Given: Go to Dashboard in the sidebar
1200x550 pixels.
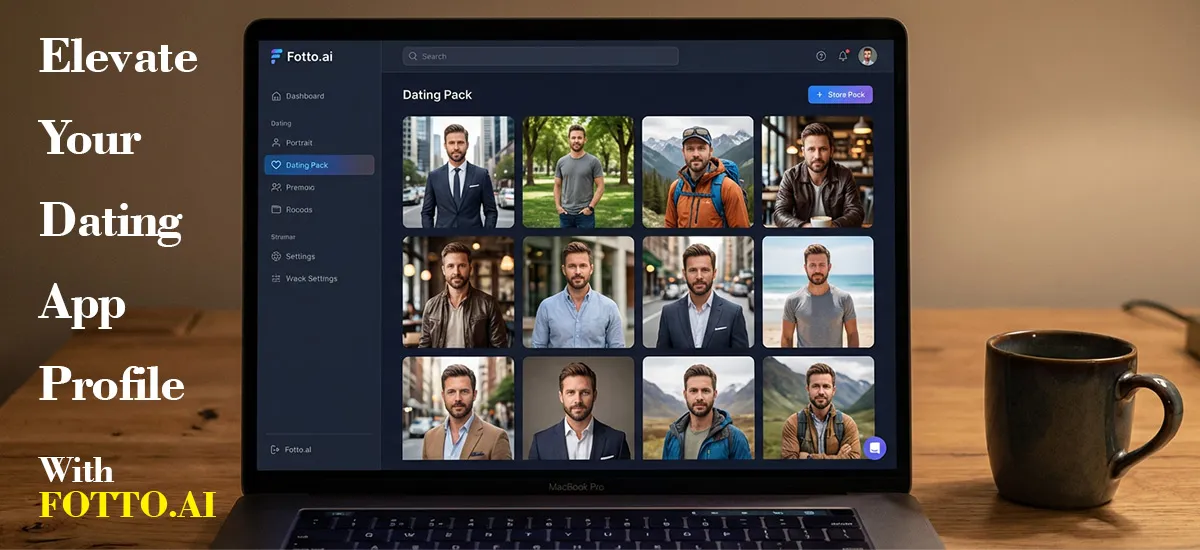Looking at the screenshot, I should [x=304, y=96].
